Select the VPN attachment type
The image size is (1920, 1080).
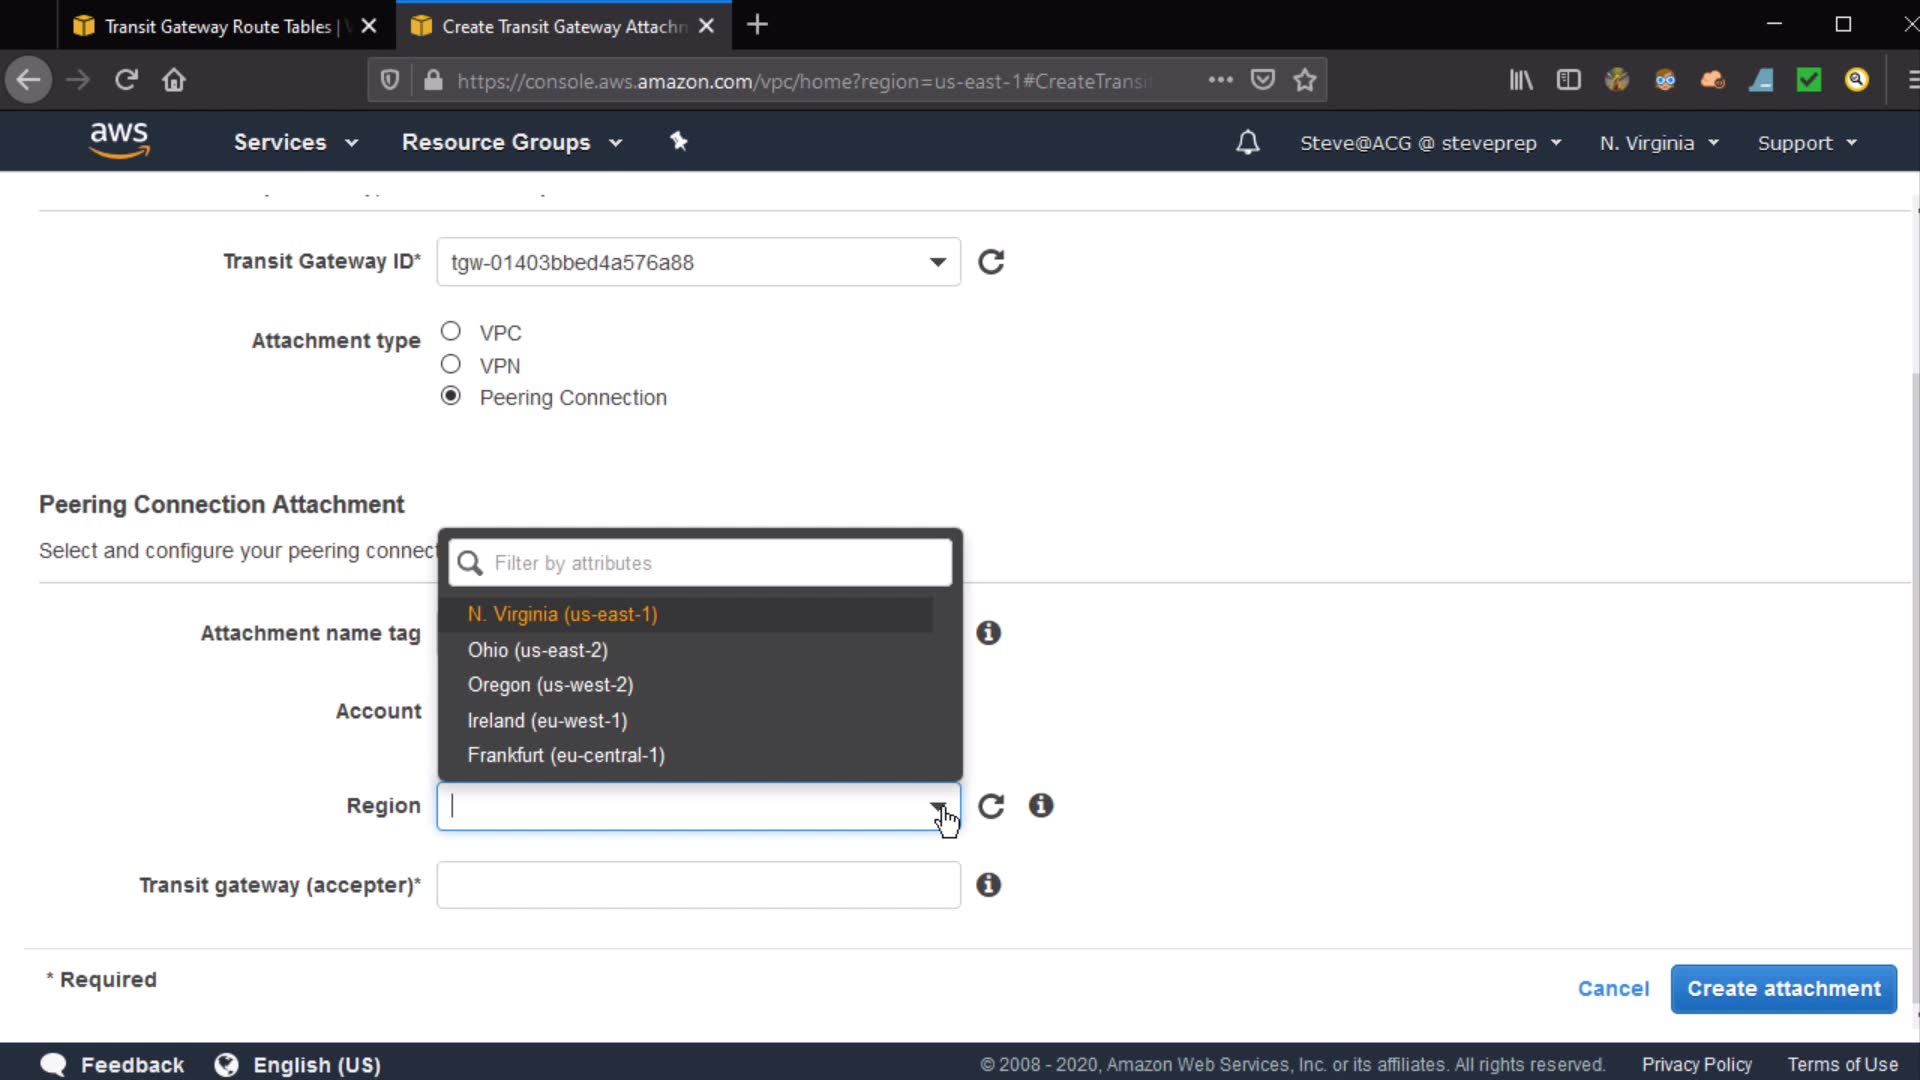[451, 364]
